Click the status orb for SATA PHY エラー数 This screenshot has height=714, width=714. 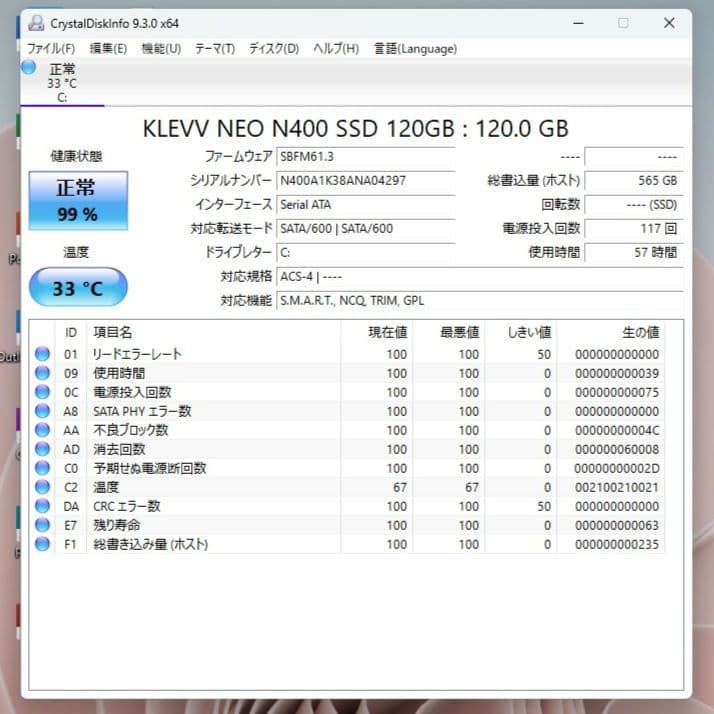click(42, 411)
